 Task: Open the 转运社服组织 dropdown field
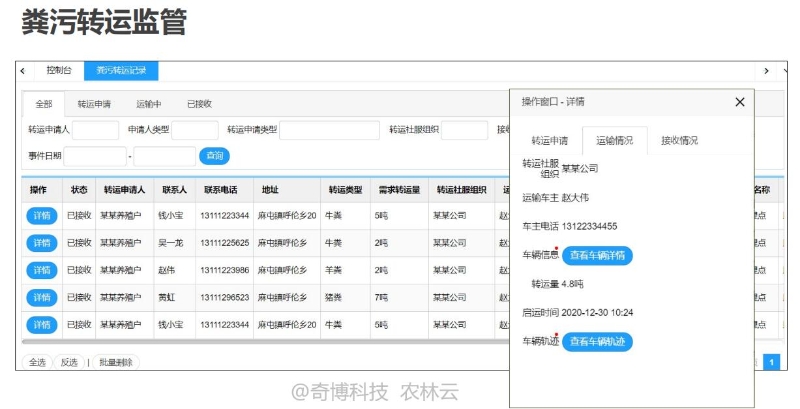pos(464,130)
